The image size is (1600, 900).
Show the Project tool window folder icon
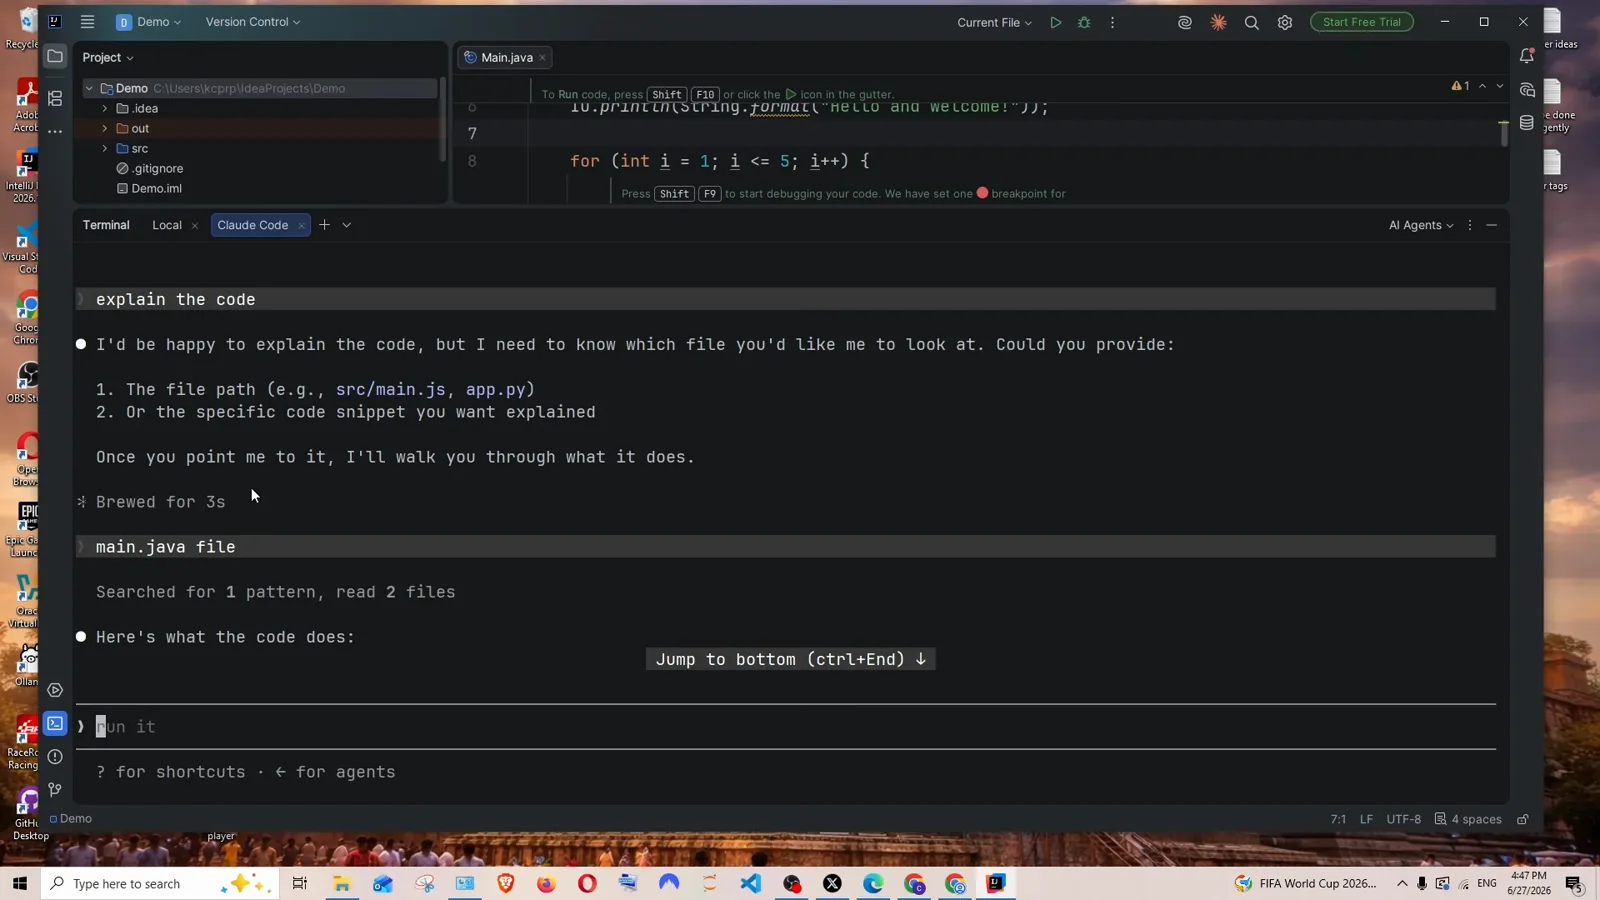[x=55, y=57]
